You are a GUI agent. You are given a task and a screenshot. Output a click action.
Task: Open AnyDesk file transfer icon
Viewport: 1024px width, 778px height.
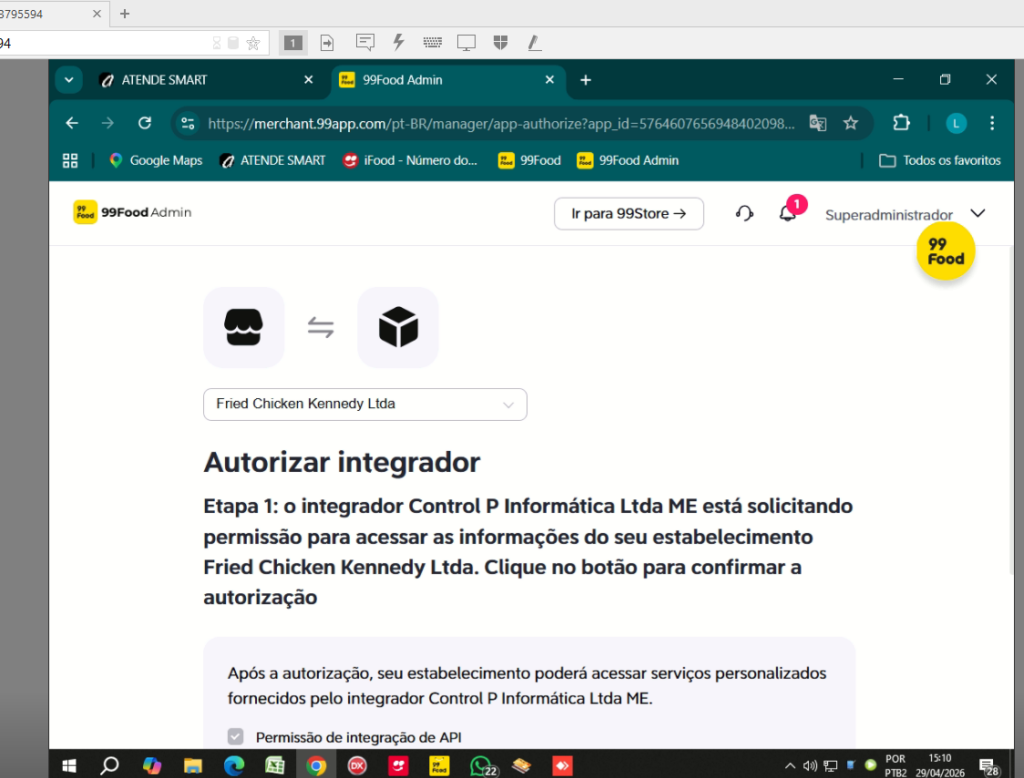click(327, 43)
